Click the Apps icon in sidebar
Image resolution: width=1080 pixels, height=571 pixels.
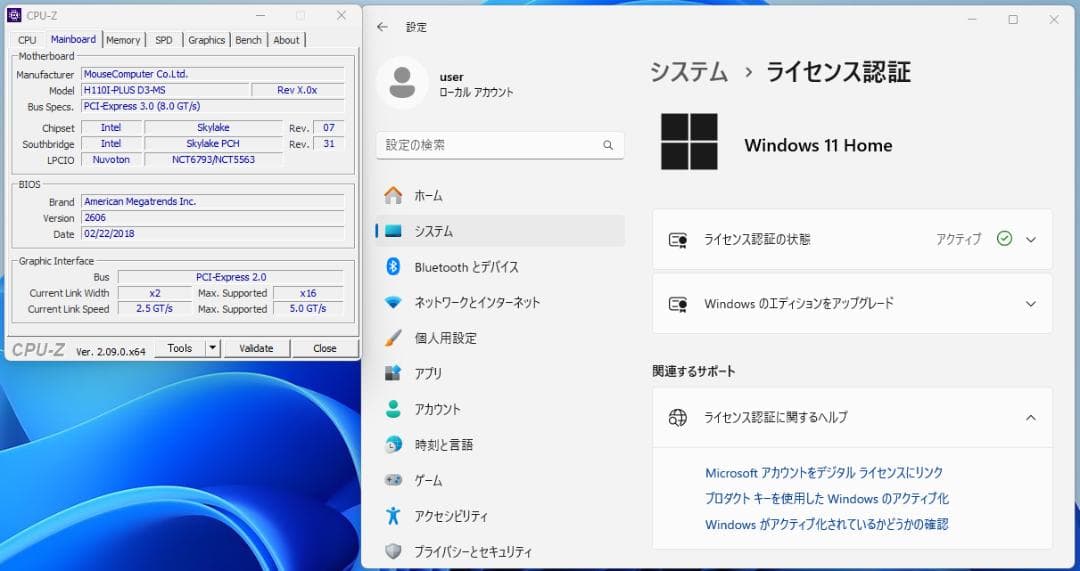click(393, 373)
